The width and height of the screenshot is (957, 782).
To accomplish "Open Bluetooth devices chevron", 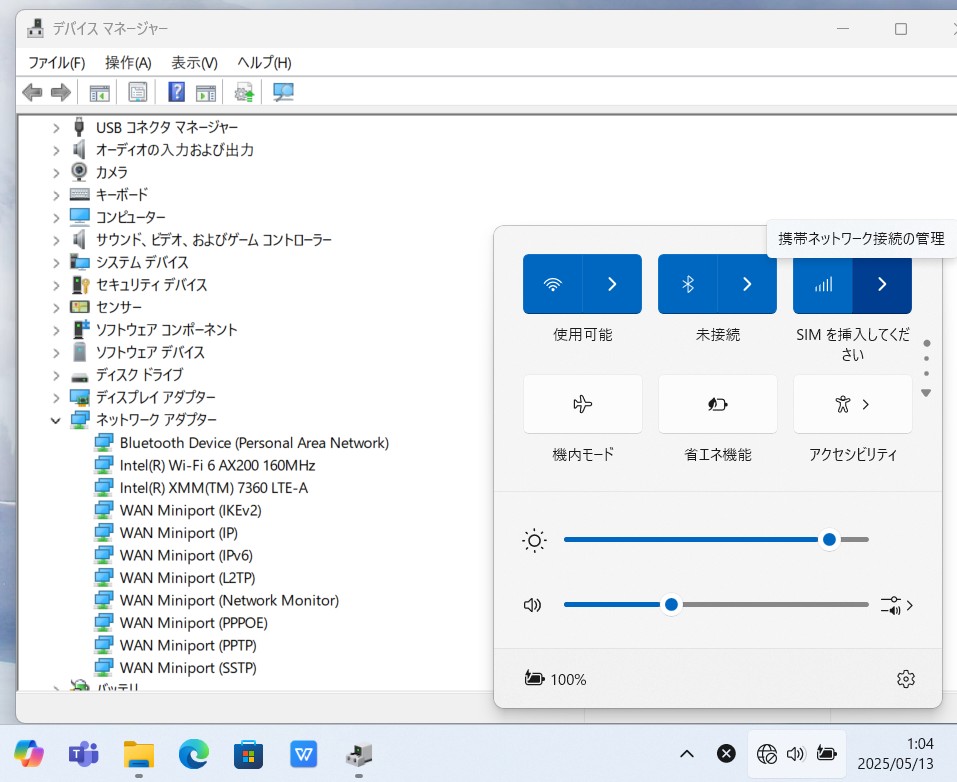I will tap(747, 284).
